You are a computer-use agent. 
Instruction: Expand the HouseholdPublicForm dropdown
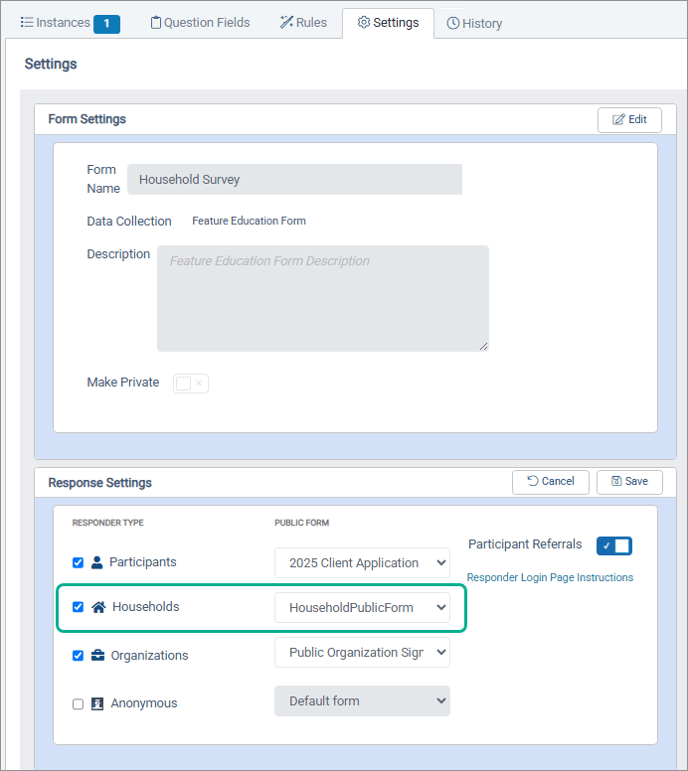tap(362, 607)
